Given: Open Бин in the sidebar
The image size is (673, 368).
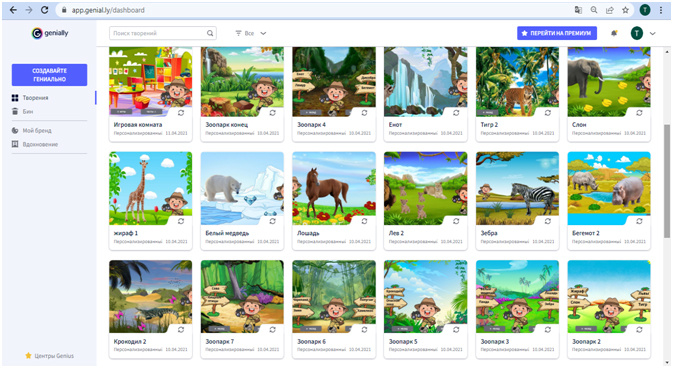Looking at the screenshot, I should click(x=23, y=112).
